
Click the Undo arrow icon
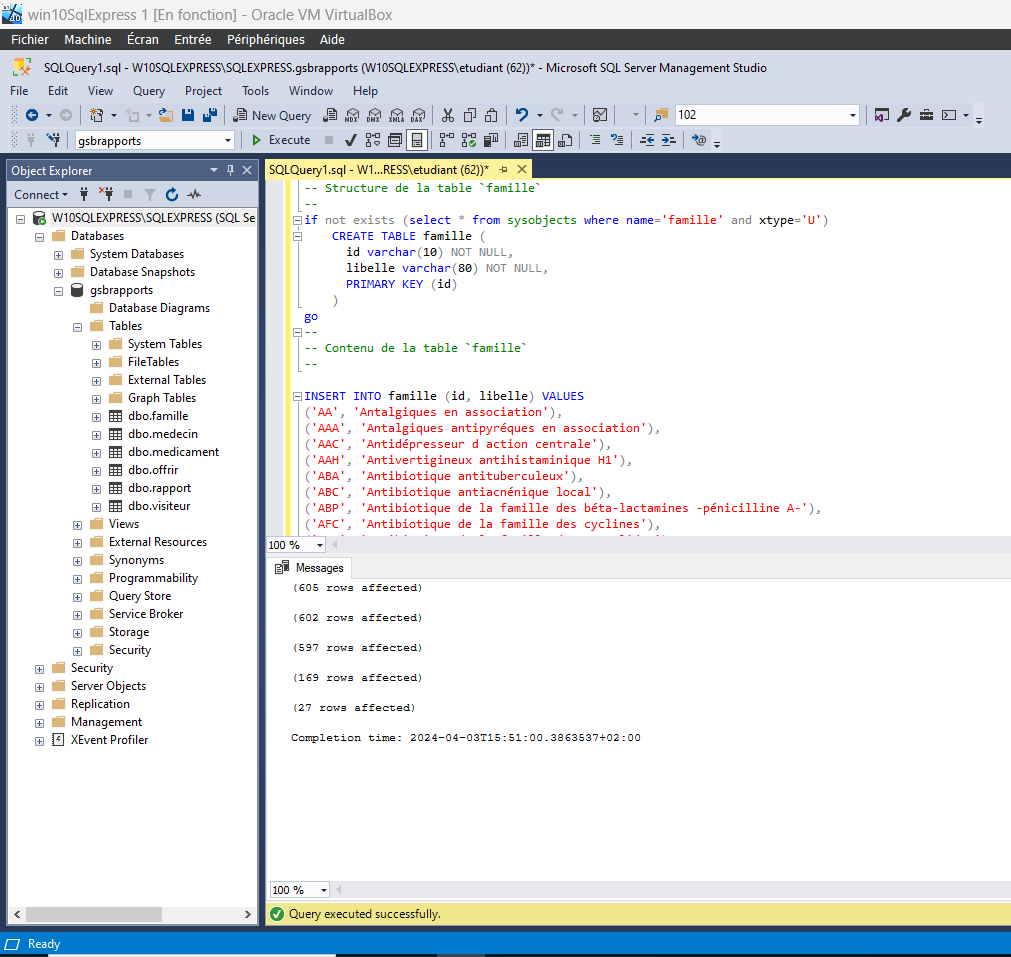coord(521,115)
